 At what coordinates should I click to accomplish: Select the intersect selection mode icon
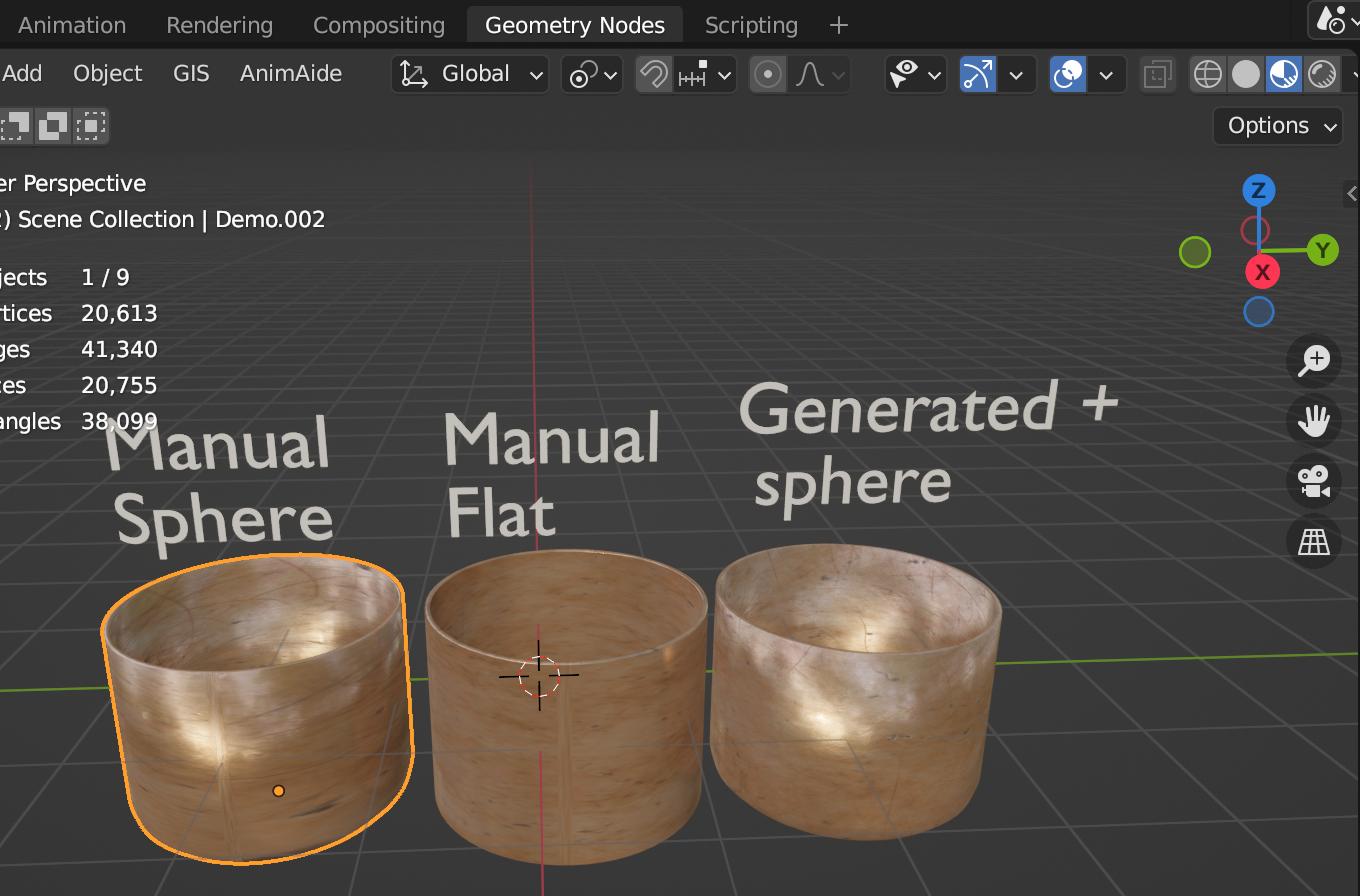(x=91, y=126)
